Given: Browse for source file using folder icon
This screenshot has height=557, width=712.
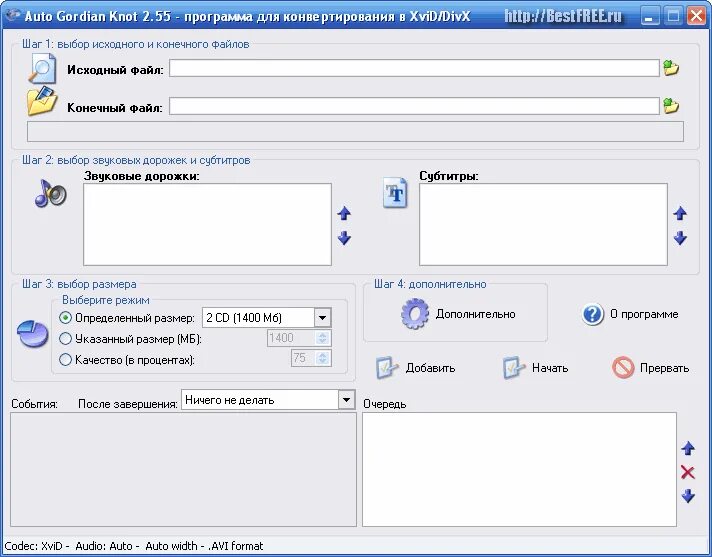Looking at the screenshot, I should click(671, 68).
